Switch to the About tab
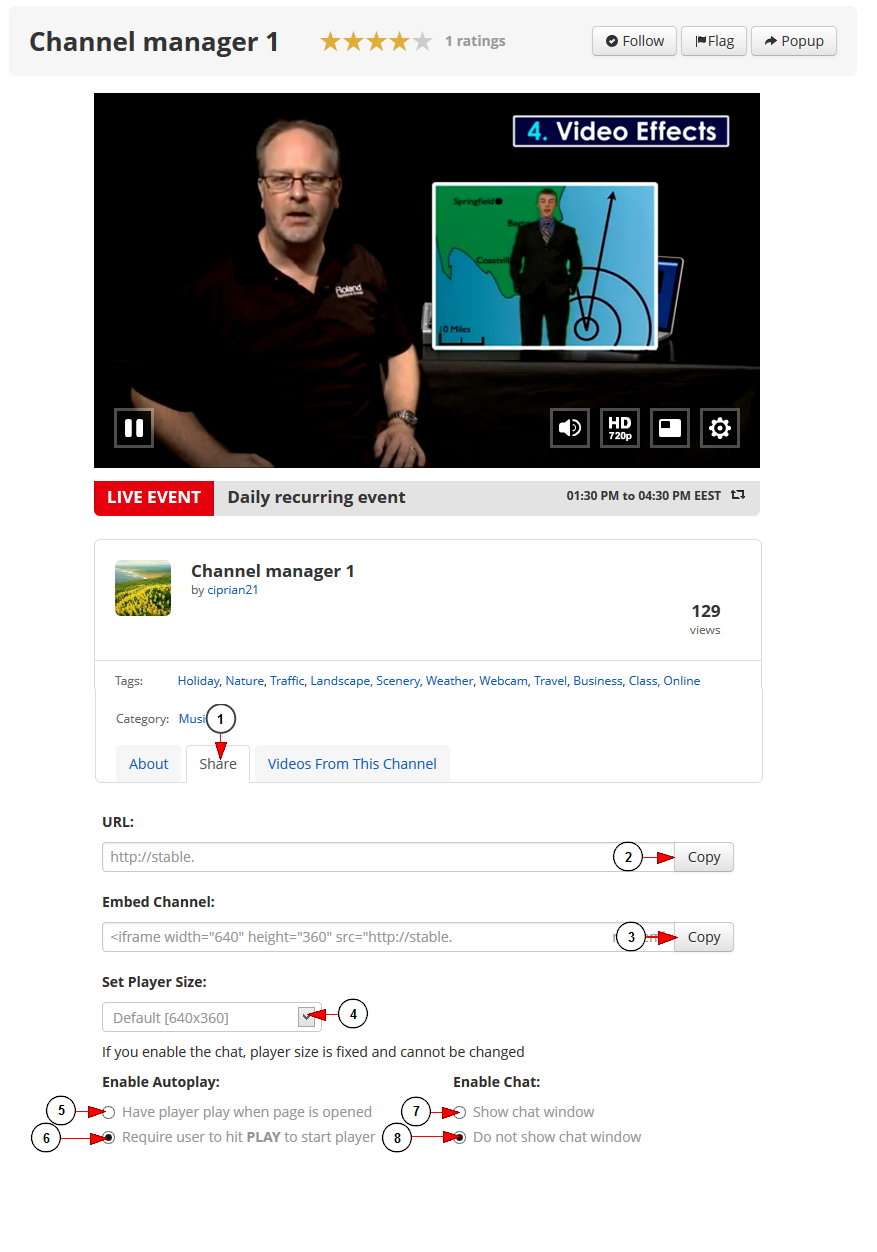The height and width of the screenshot is (1252, 877). tap(149, 764)
